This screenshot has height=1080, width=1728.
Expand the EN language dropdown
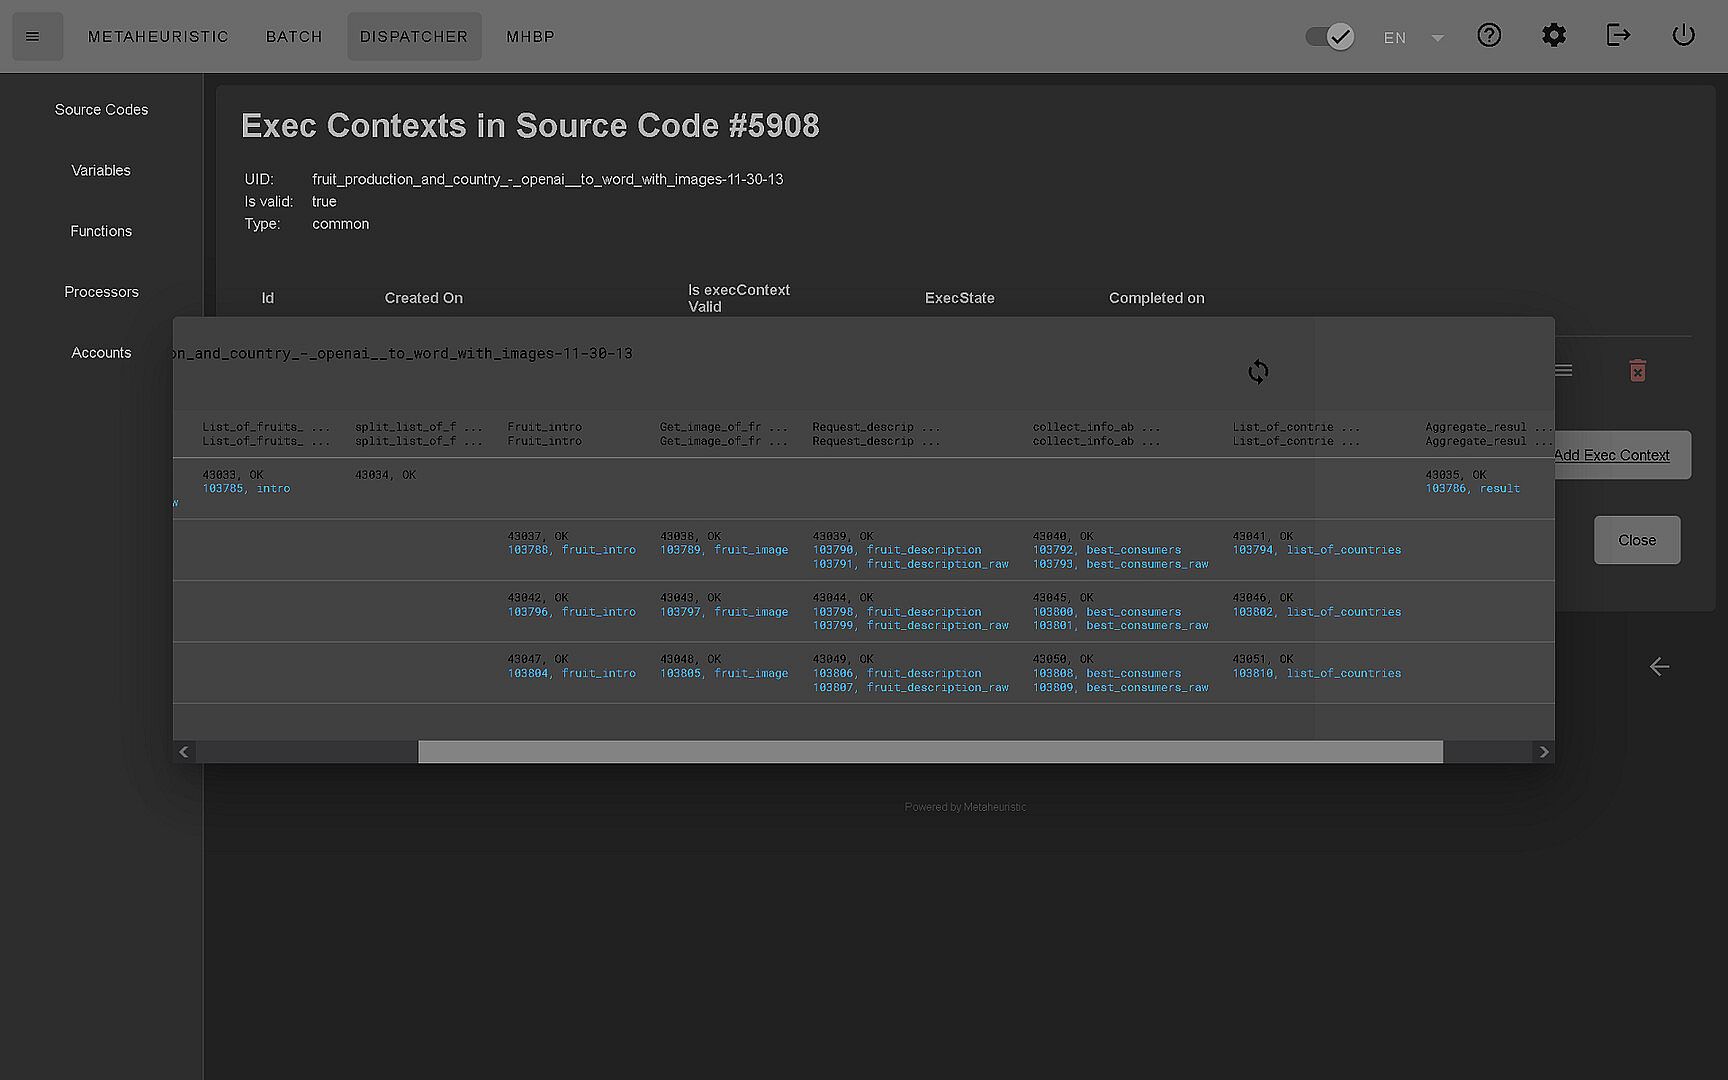pyautogui.click(x=1414, y=38)
